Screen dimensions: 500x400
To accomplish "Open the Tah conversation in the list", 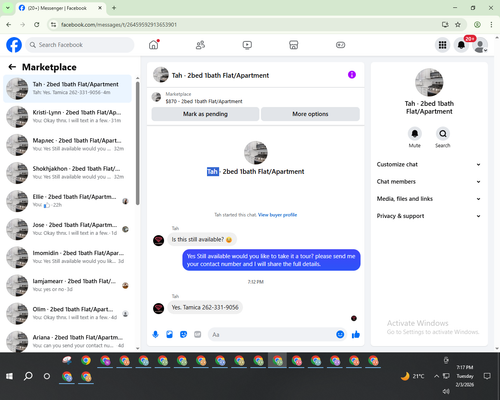I will [67, 89].
